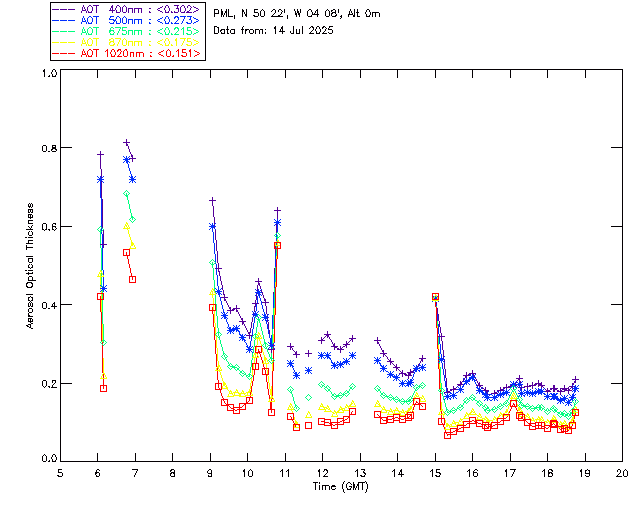The height and width of the screenshot is (512, 640).
Task: Click the 16 x-axis tick label
Action: (472, 474)
